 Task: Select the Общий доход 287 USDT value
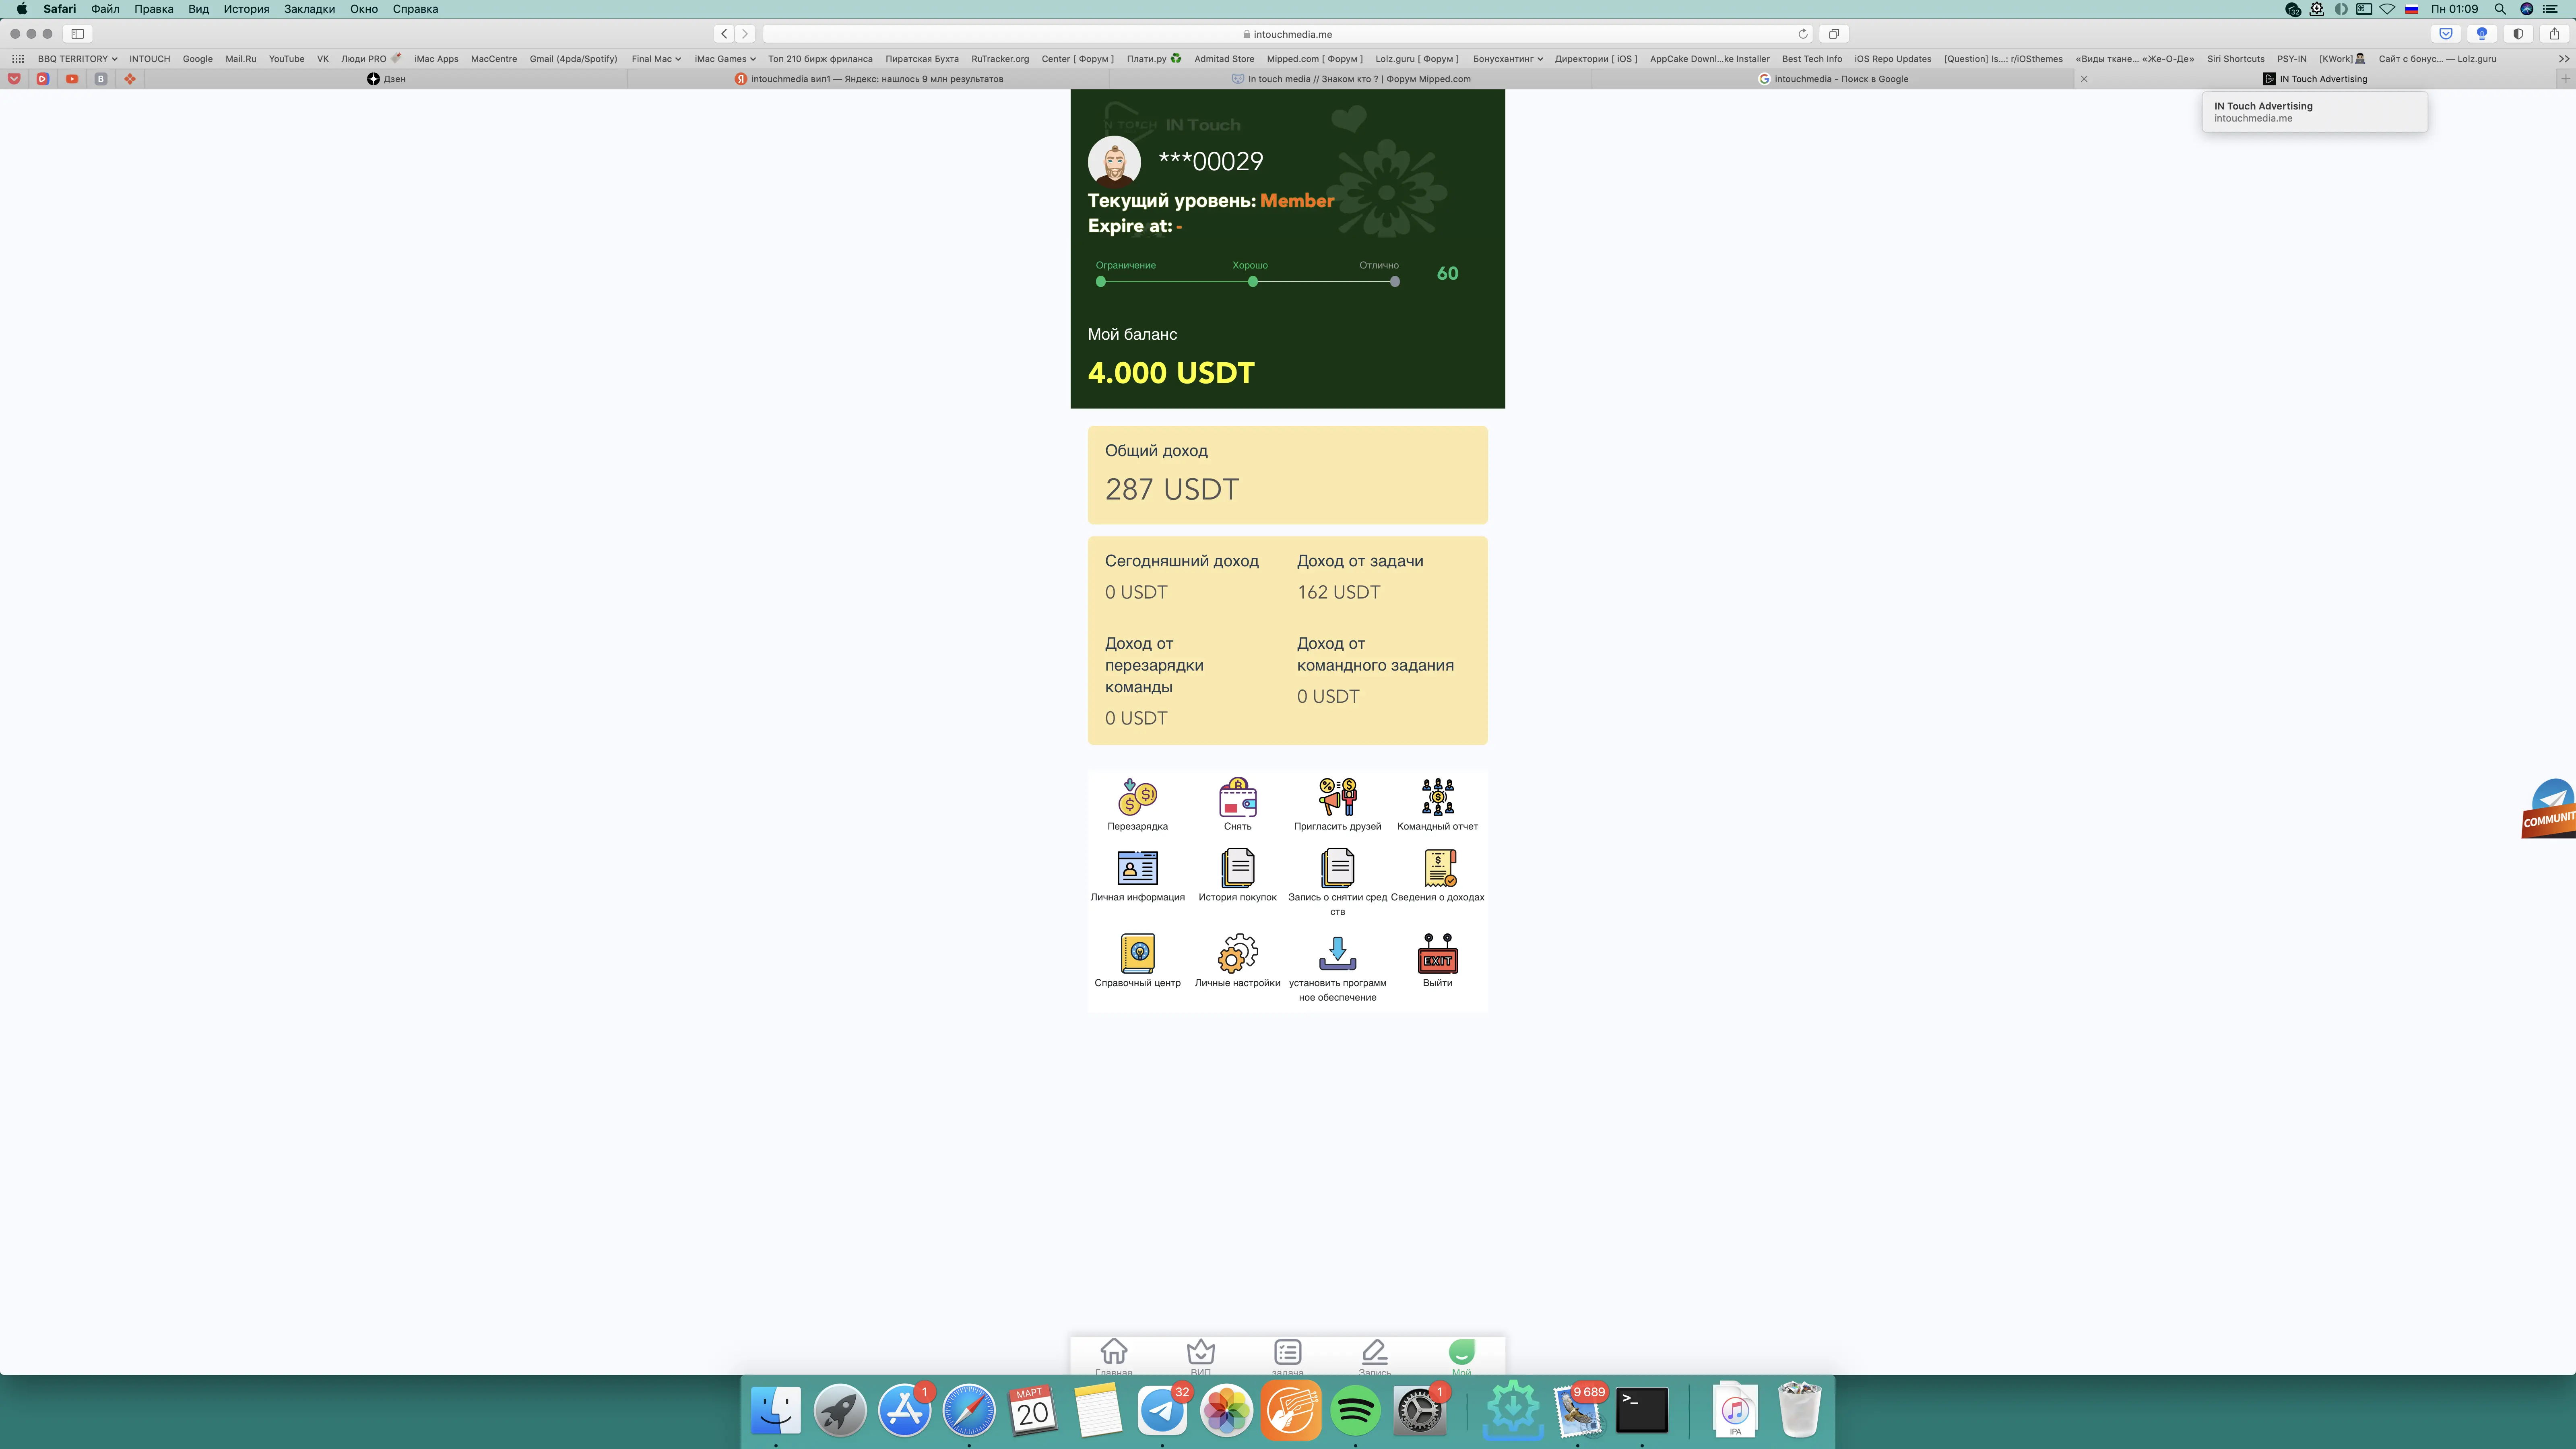point(1172,489)
